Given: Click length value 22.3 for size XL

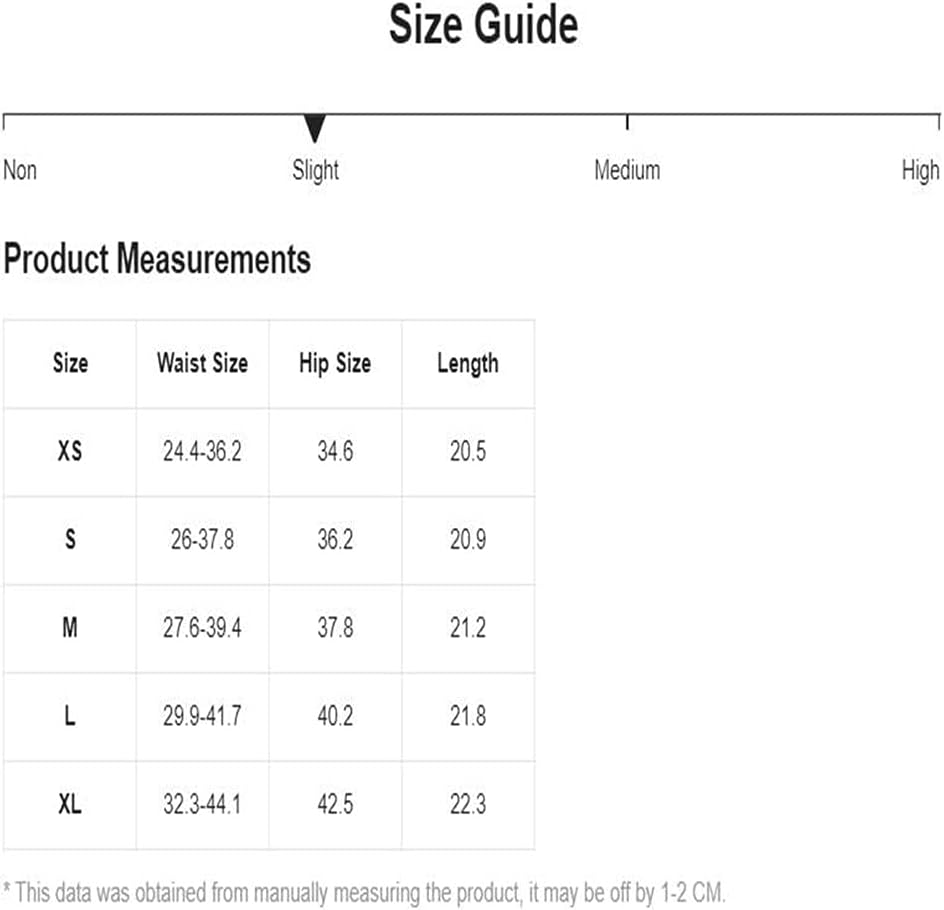Looking at the screenshot, I should pos(468,803).
